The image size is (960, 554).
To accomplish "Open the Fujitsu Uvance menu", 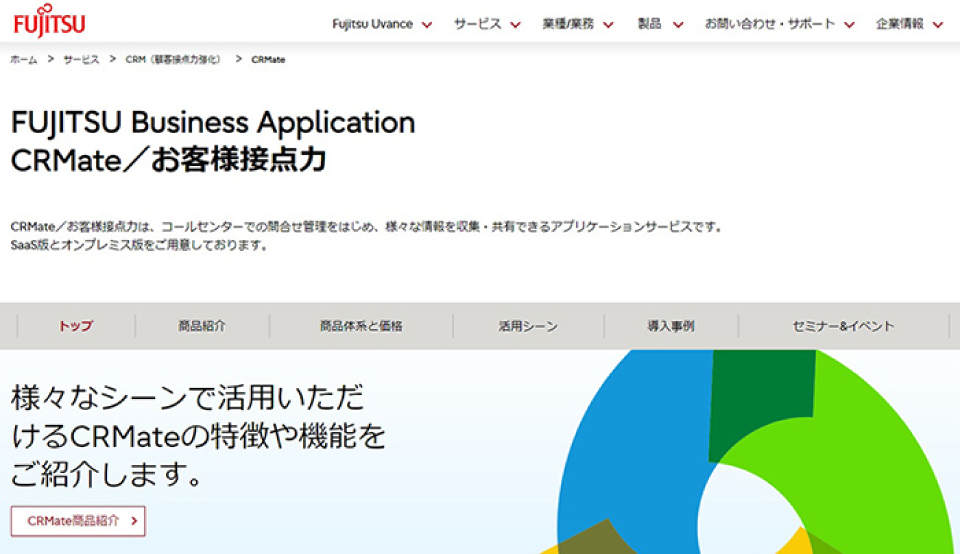I will pyautogui.click(x=372, y=24).
